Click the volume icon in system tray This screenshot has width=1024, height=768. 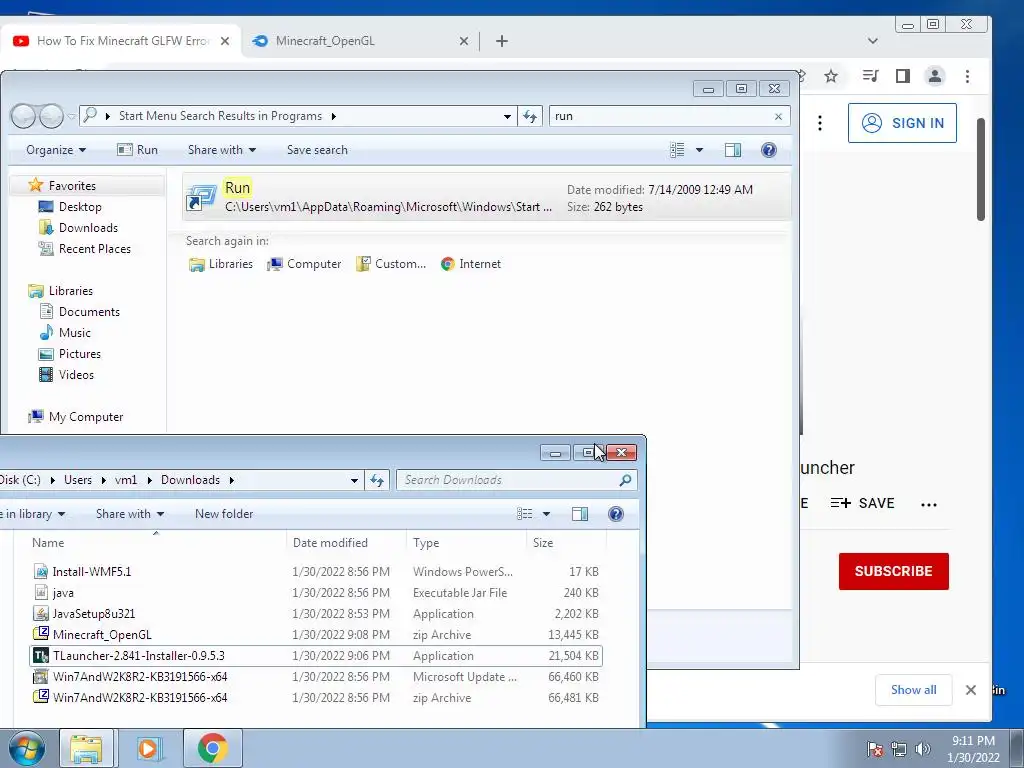[x=923, y=749]
